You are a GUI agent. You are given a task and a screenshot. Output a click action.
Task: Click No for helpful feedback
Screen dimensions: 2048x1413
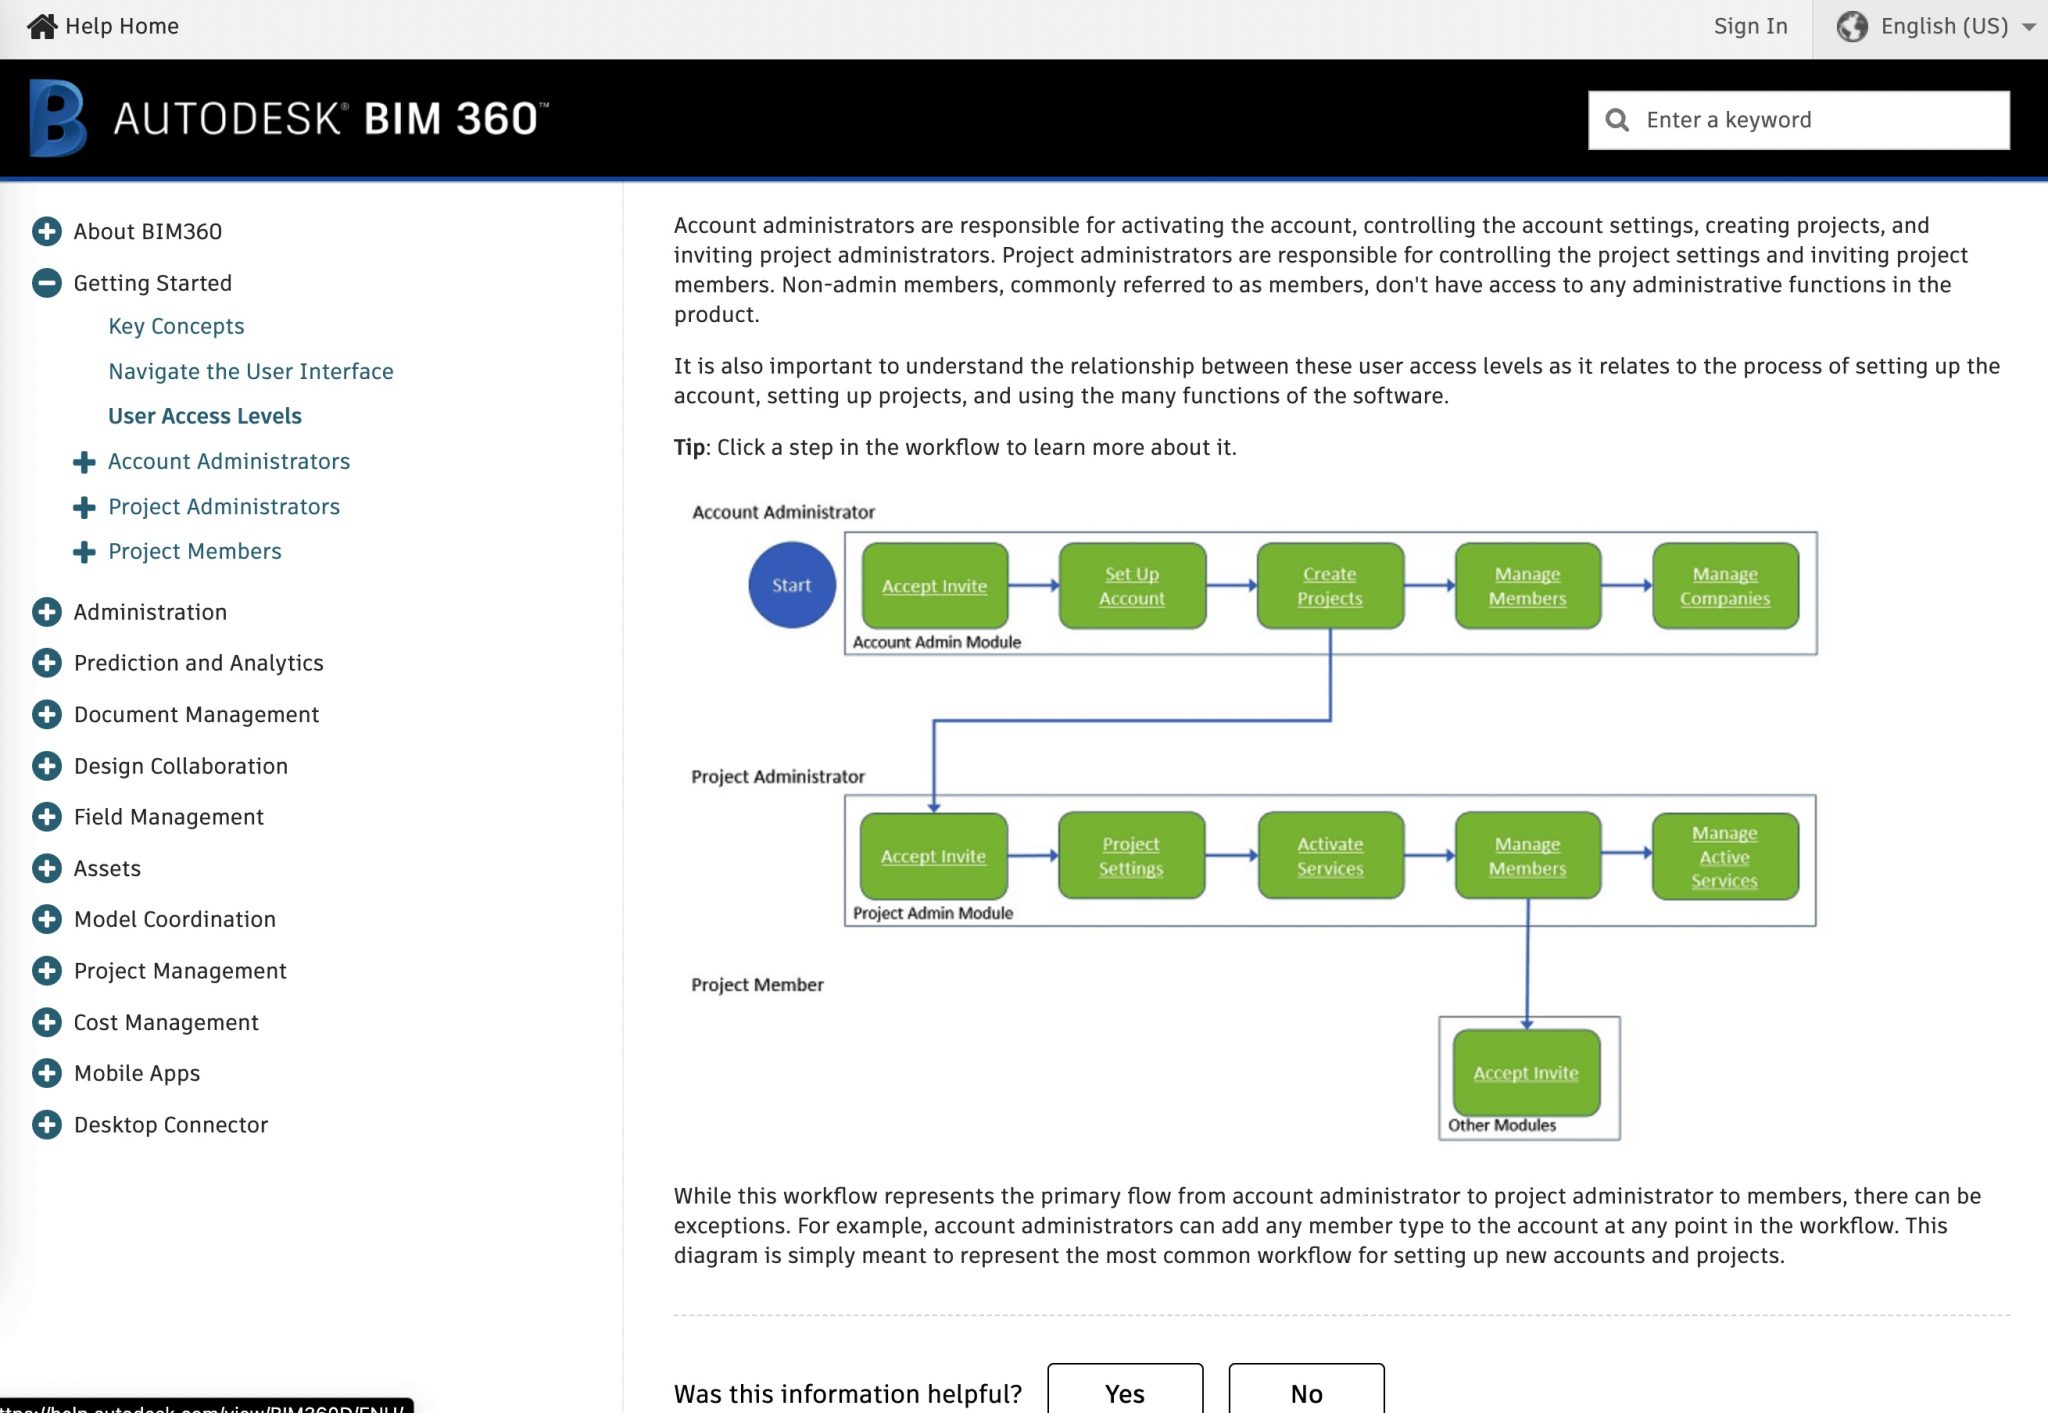pos(1306,1390)
